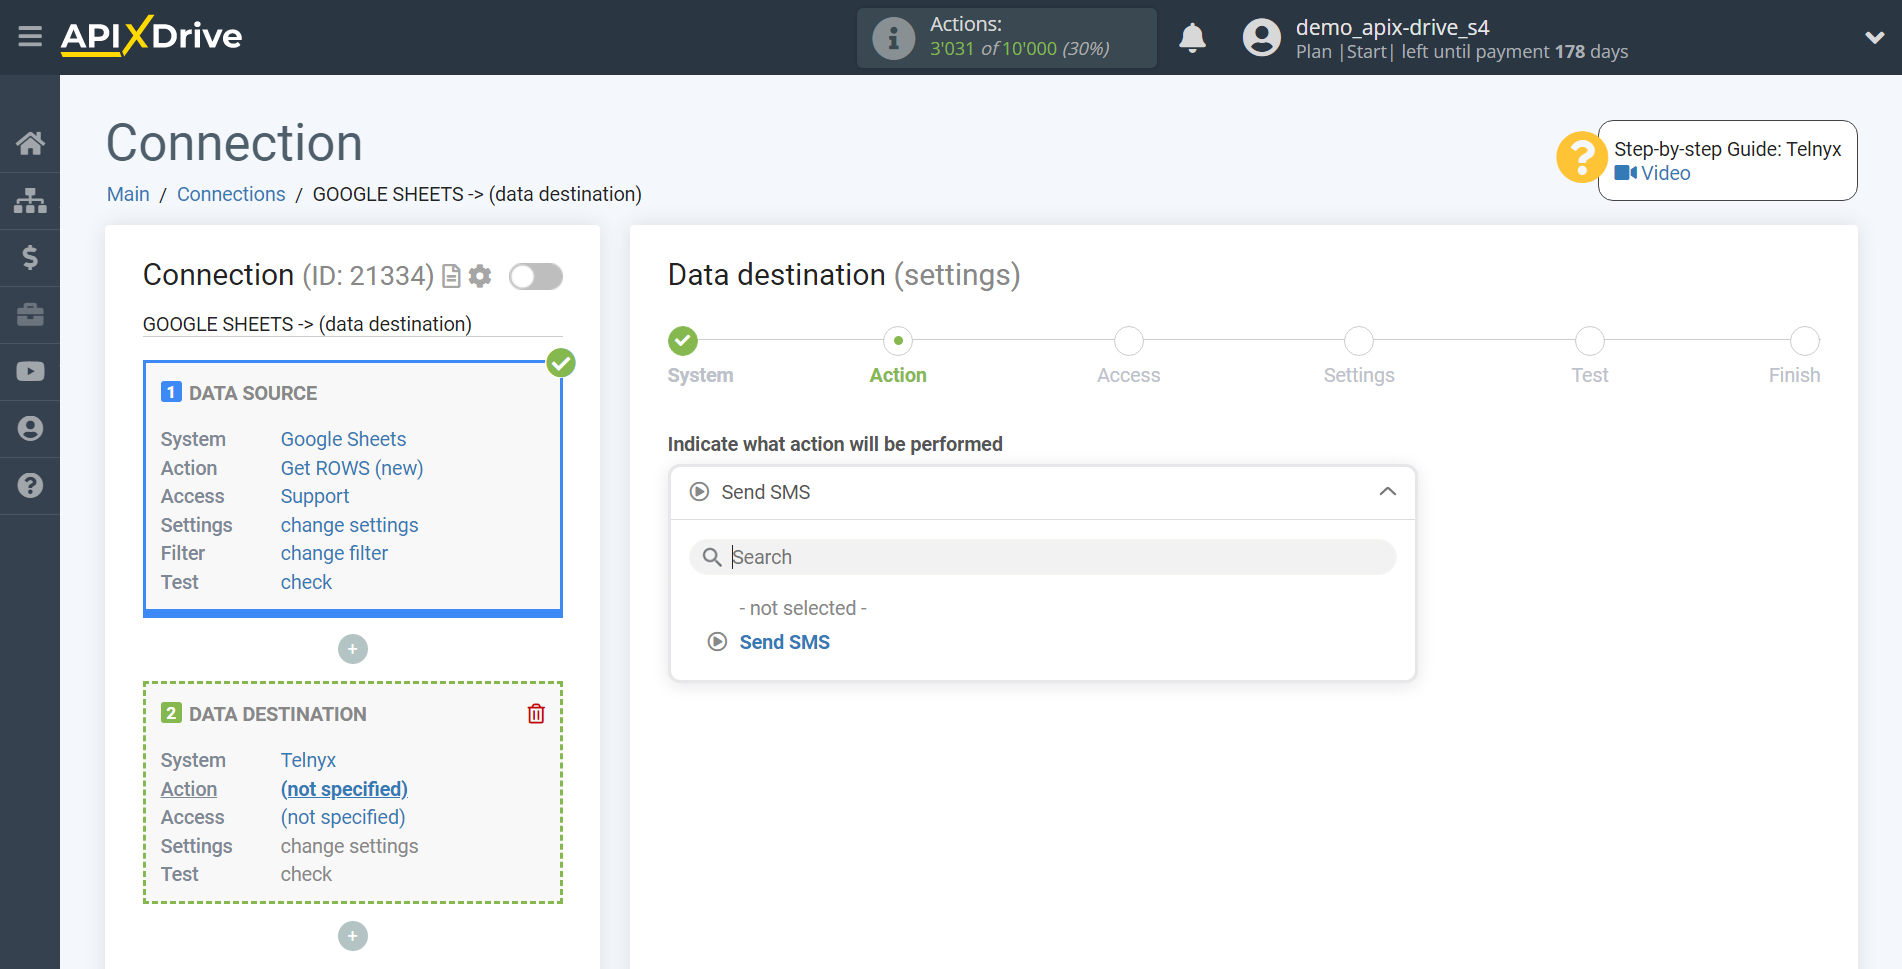Click the underlined Action label in destination
This screenshot has height=969, width=1902.
pyautogui.click(x=189, y=789)
